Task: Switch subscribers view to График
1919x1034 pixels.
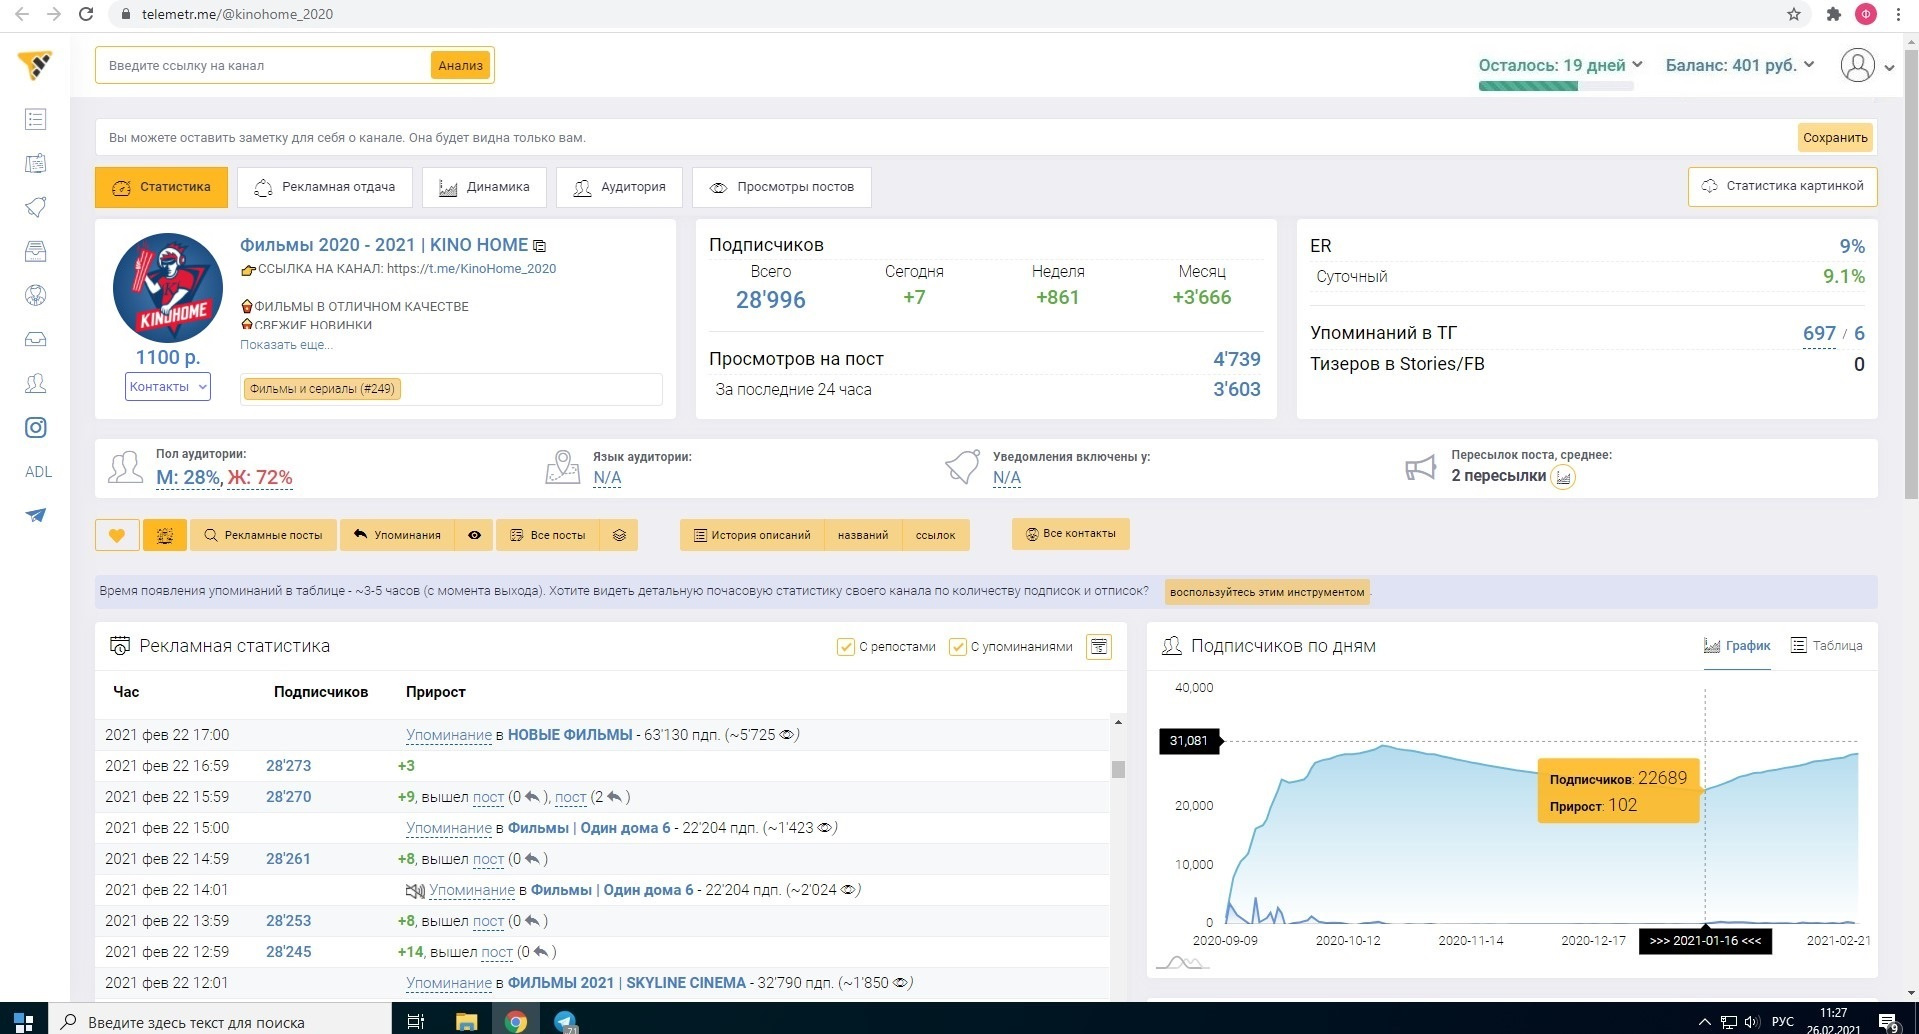Action: point(1737,646)
